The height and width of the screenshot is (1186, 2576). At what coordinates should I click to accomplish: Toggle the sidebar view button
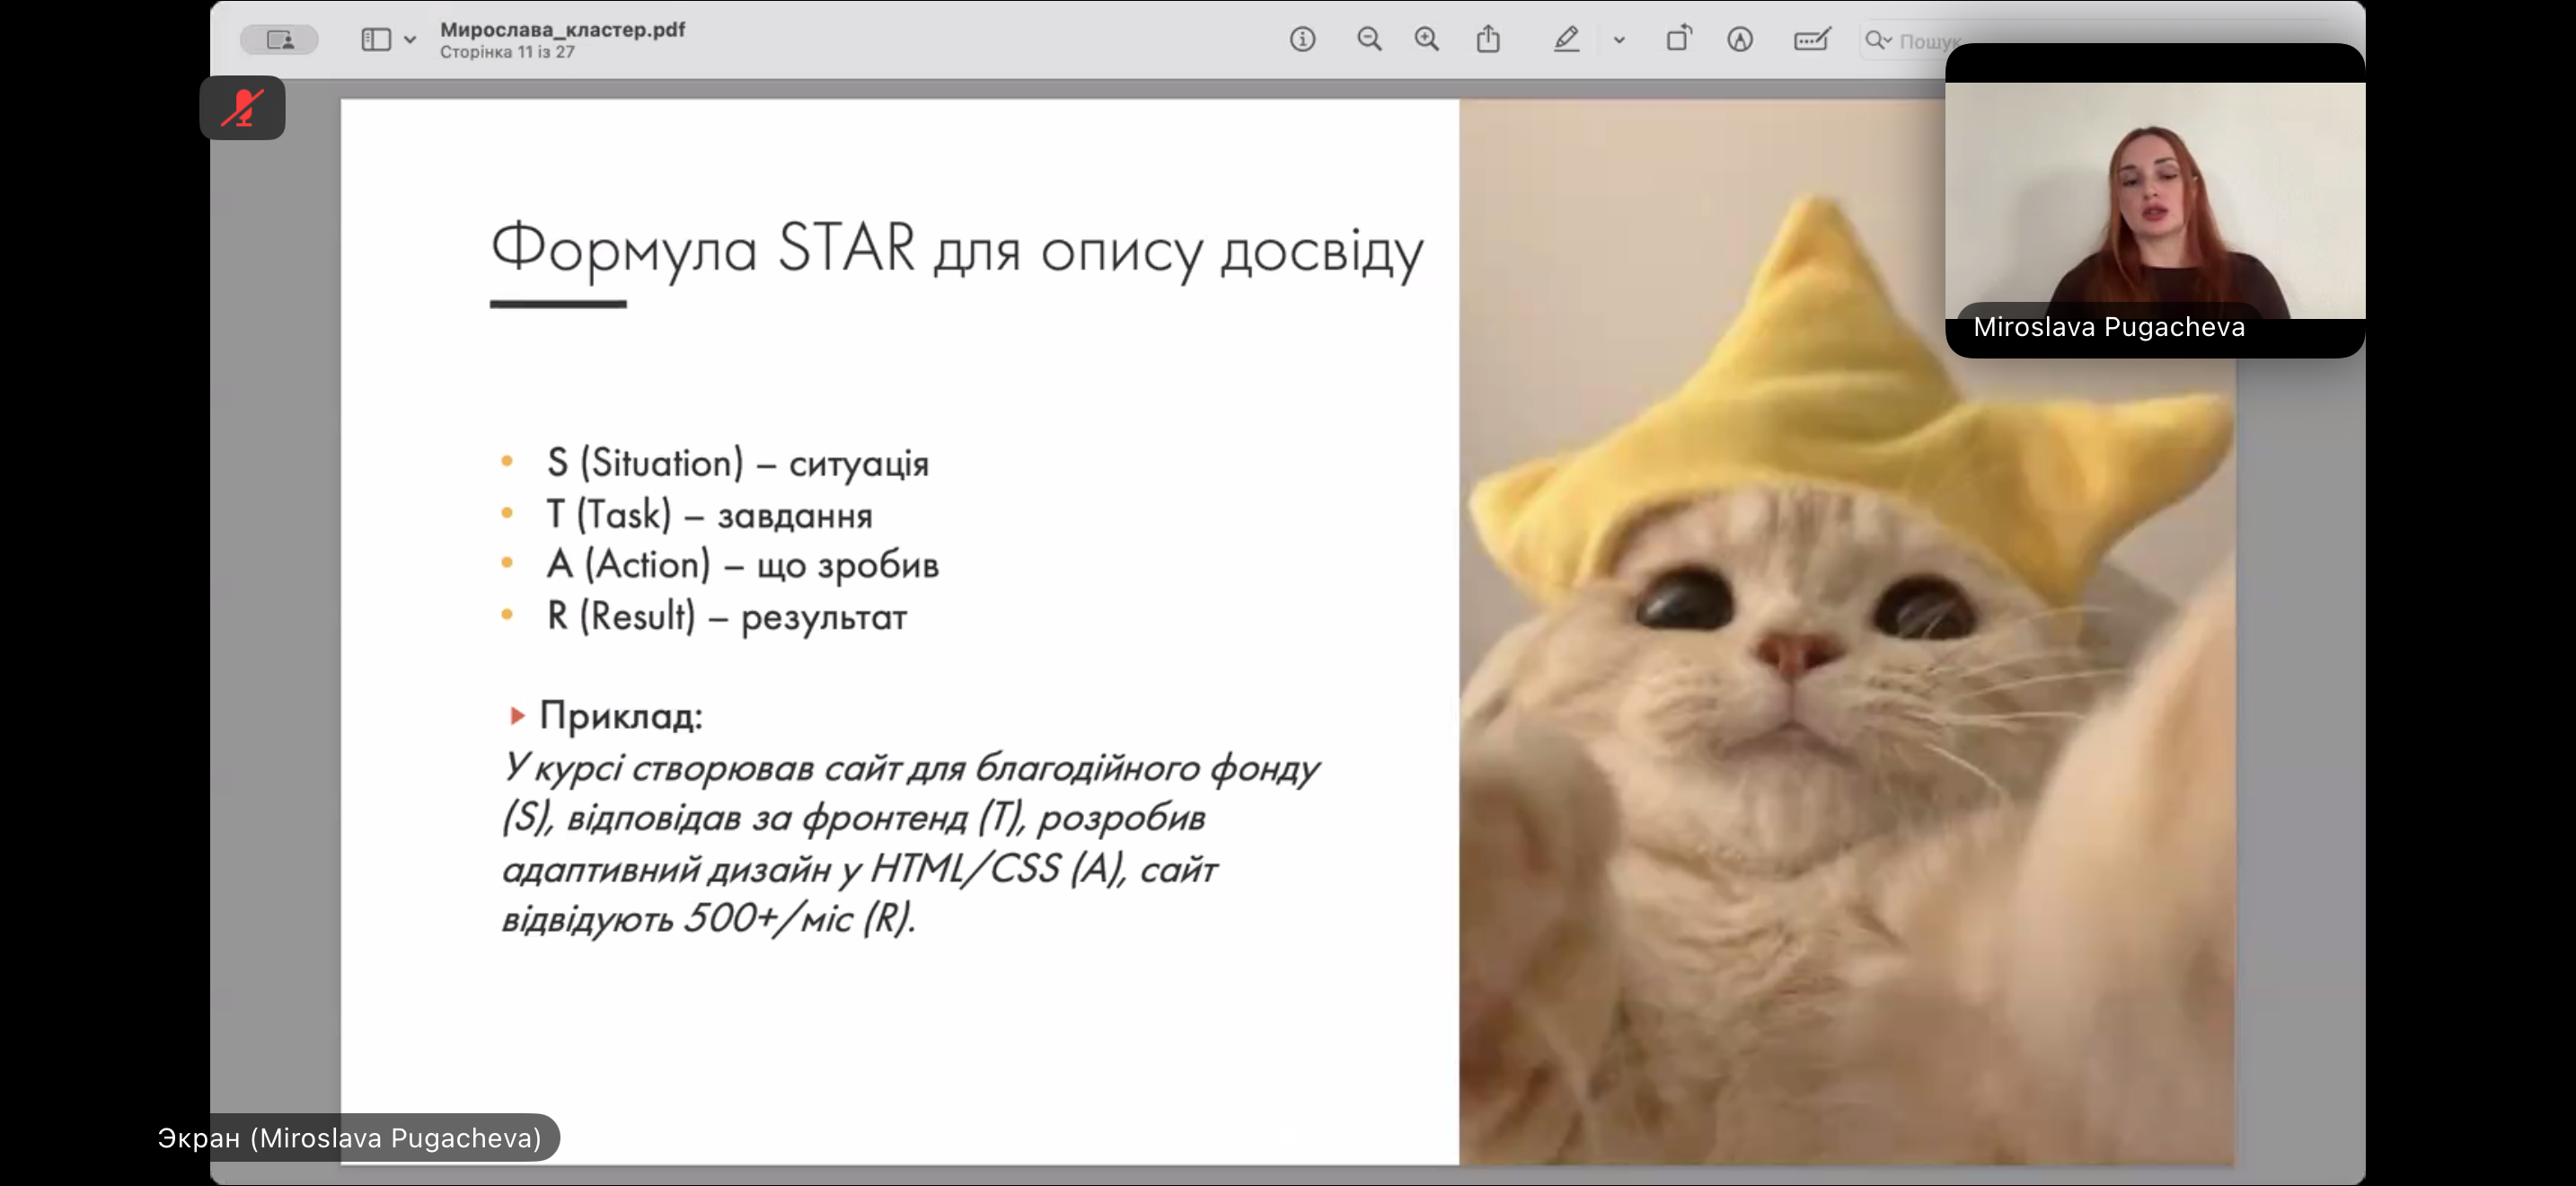(376, 40)
